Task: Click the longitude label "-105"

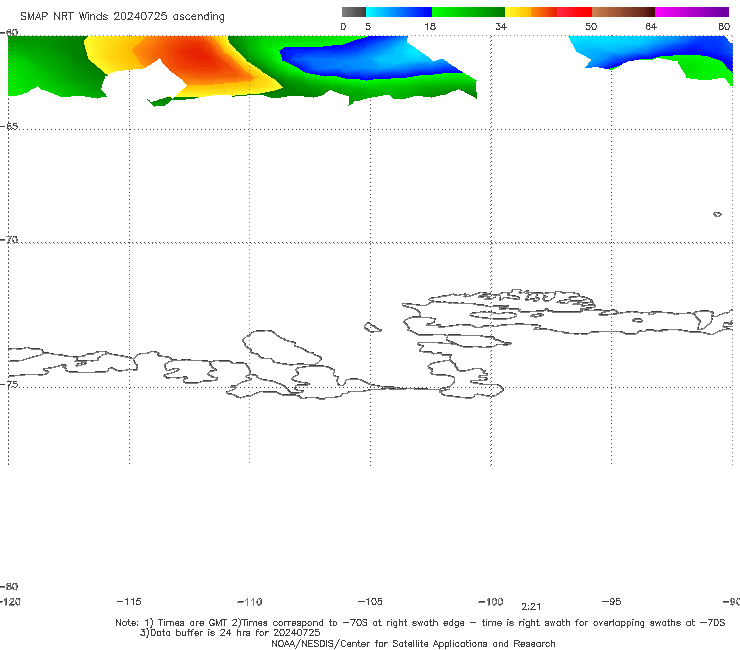Action: [370, 602]
